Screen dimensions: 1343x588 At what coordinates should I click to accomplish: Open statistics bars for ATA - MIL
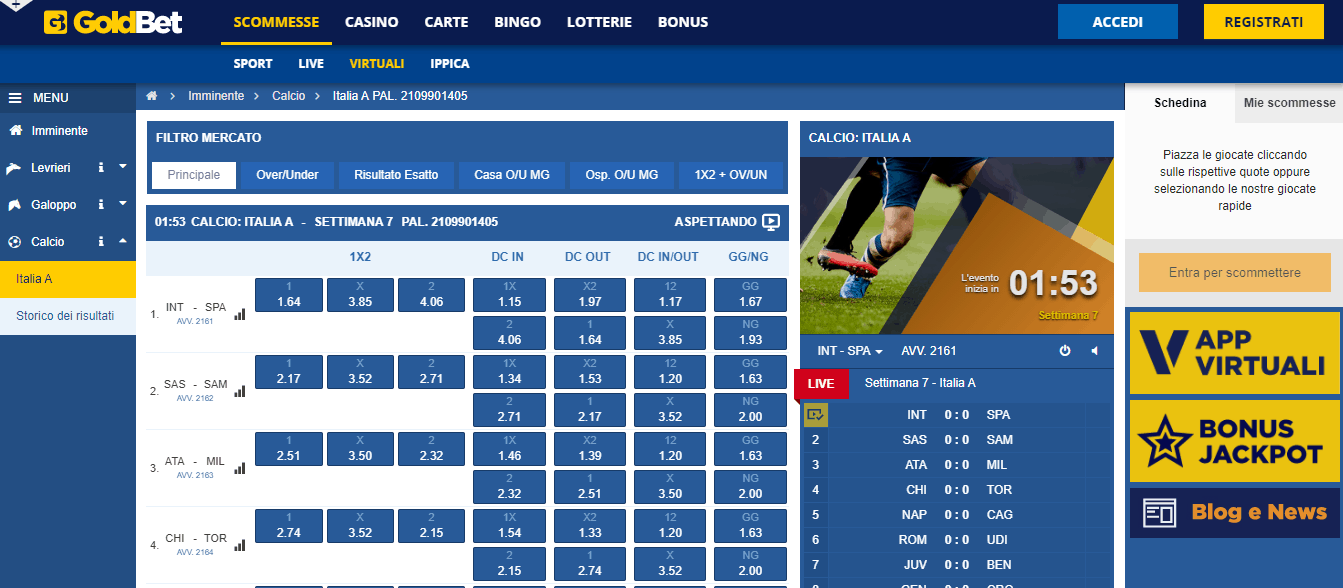tap(239, 468)
